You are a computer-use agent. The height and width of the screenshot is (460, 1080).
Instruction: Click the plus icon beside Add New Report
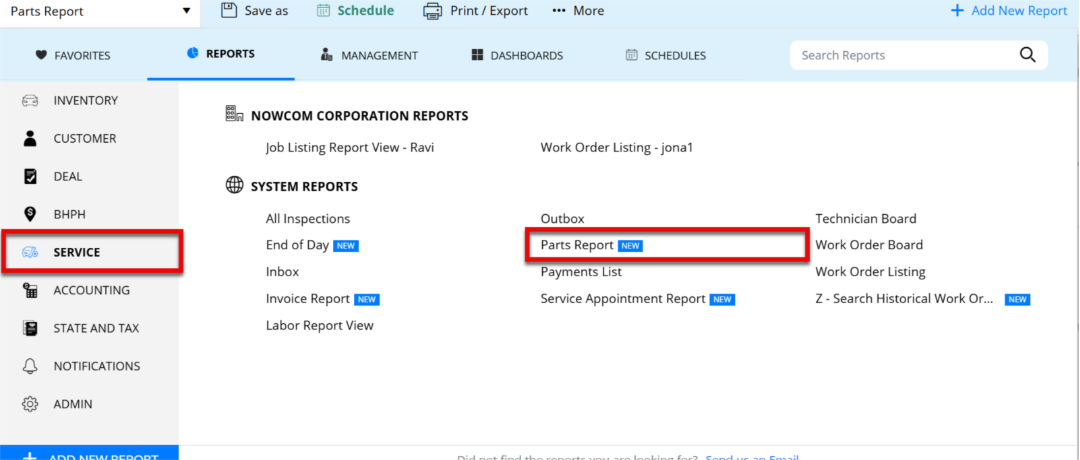(957, 11)
